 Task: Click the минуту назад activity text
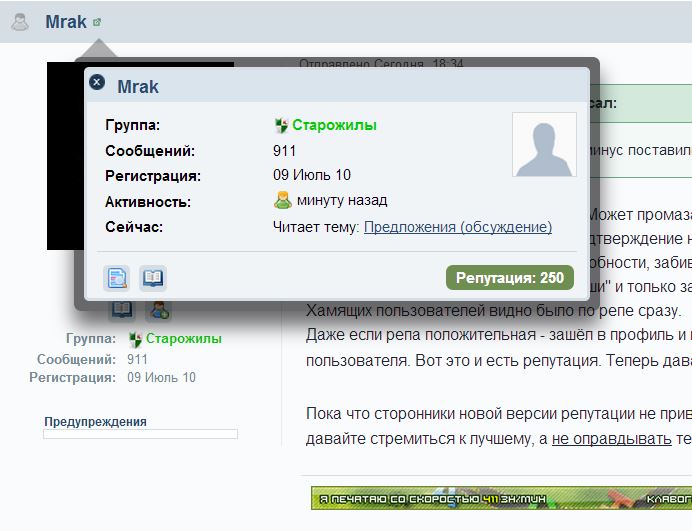point(342,200)
